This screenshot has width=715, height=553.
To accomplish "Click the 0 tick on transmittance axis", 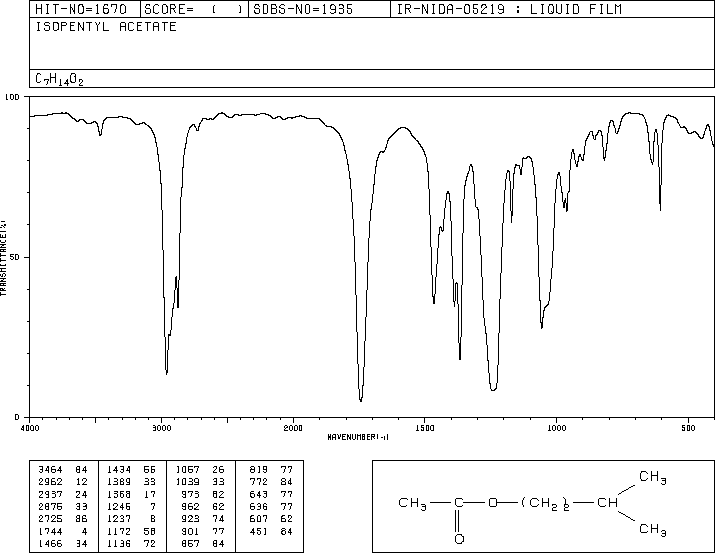I will pos(17,417).
